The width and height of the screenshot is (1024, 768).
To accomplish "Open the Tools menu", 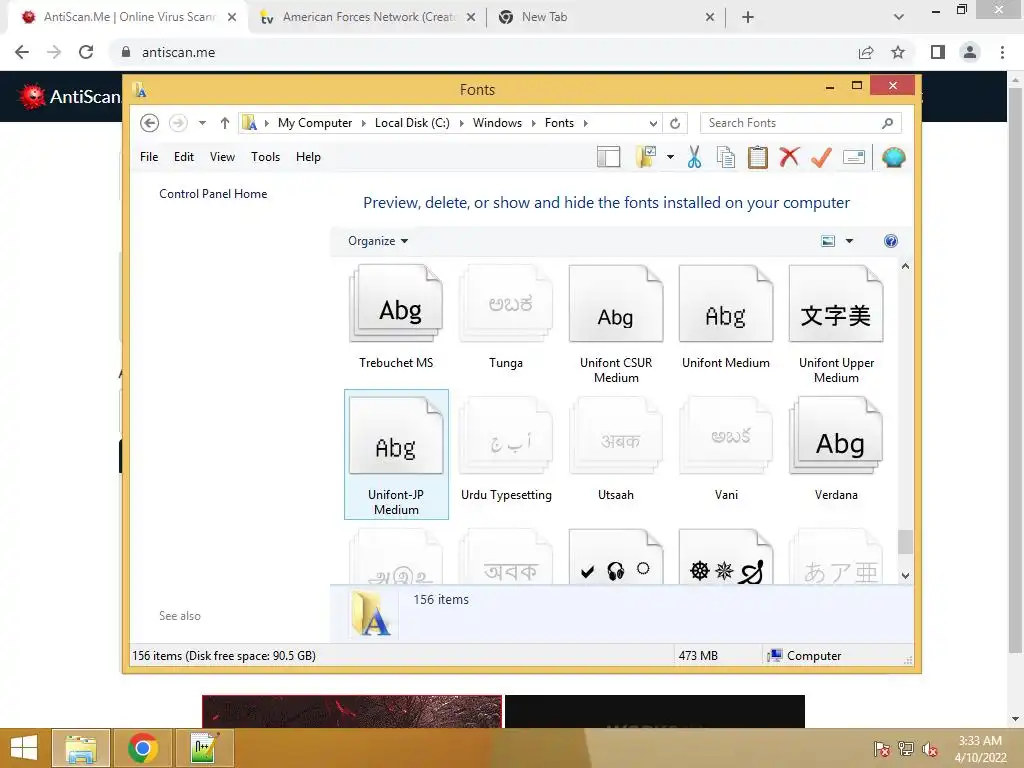I will pos(265,157).
